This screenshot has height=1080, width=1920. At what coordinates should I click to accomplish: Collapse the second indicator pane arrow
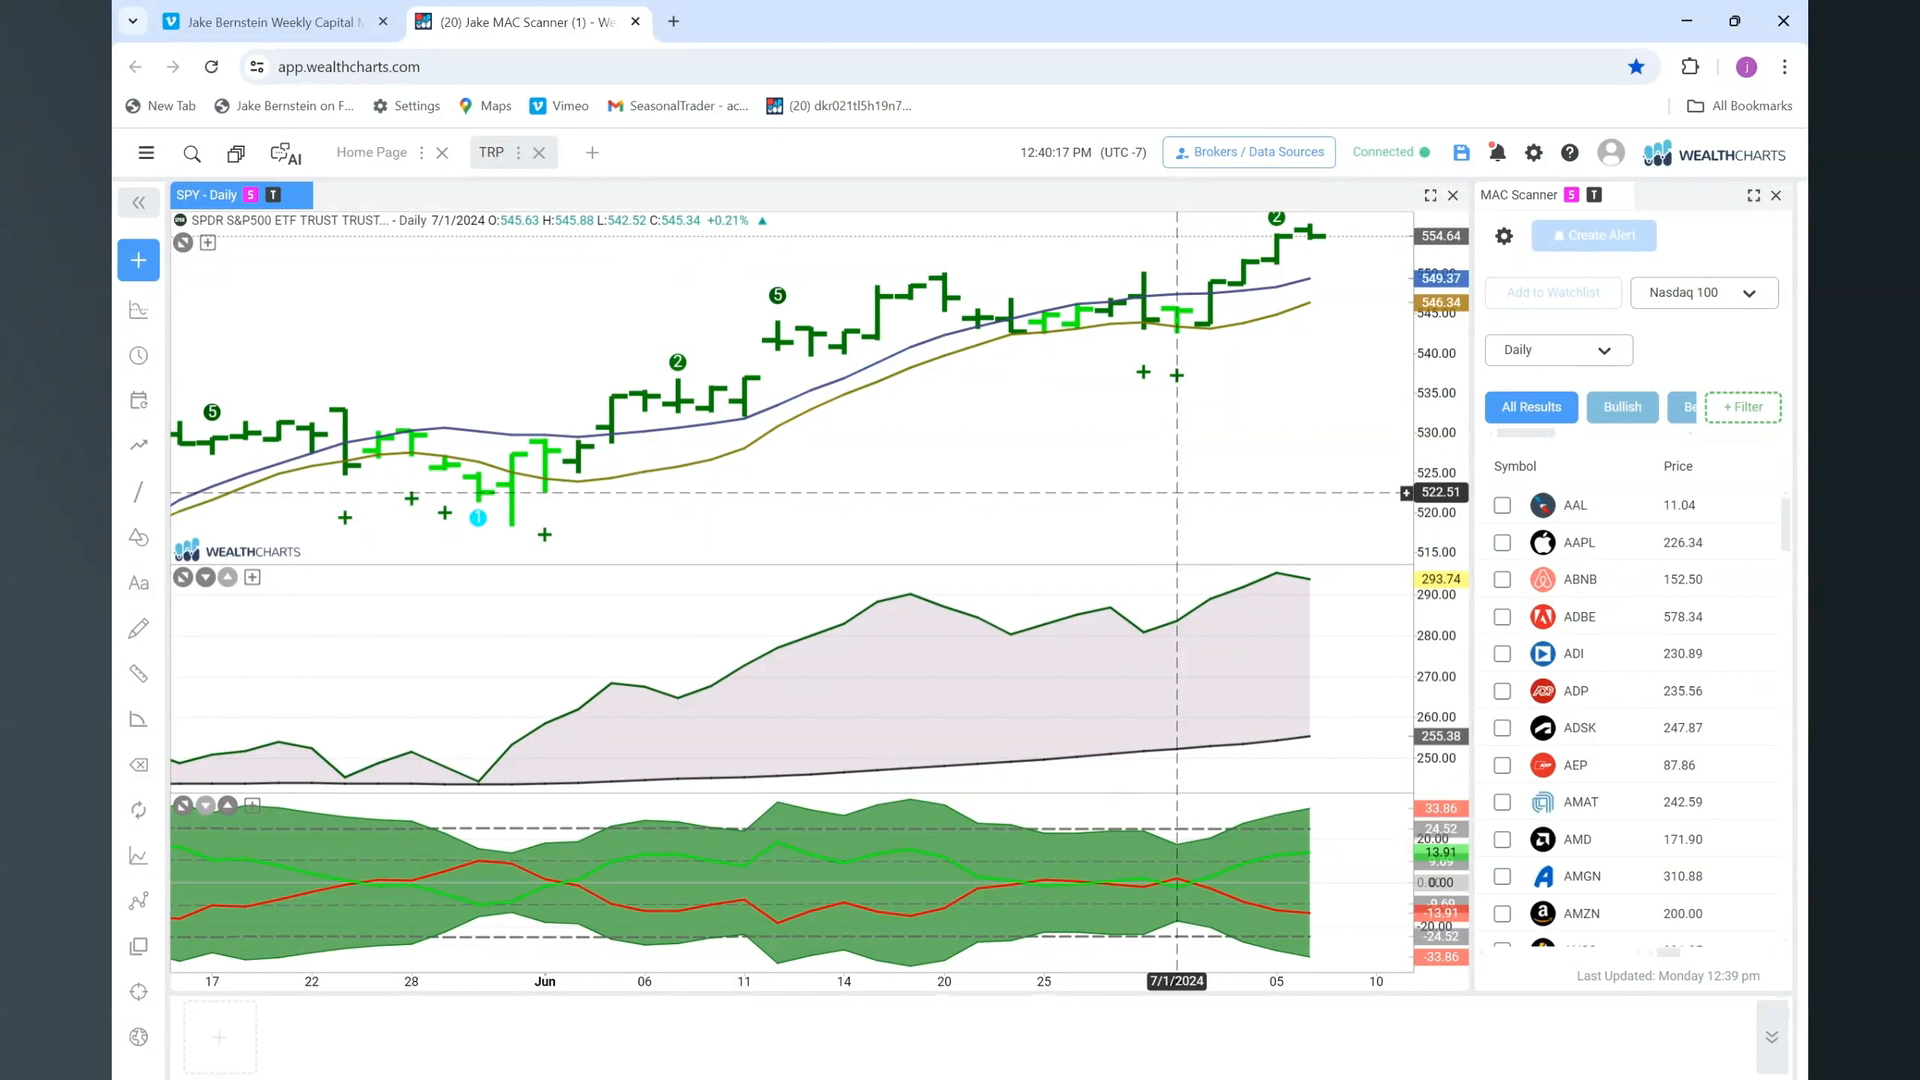pyautogui.click(x=206, y=577)
